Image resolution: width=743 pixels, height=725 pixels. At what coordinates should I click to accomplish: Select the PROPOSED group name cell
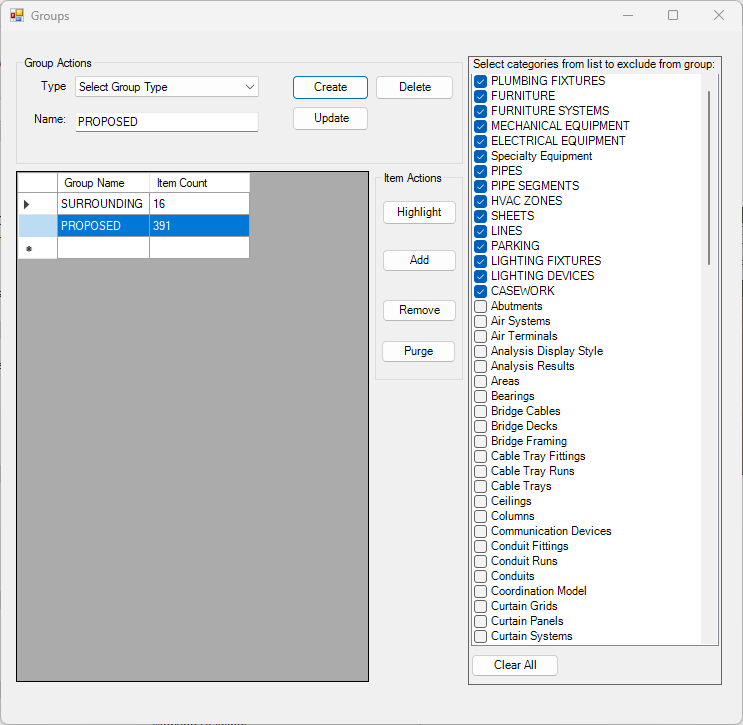pos(103,226)
